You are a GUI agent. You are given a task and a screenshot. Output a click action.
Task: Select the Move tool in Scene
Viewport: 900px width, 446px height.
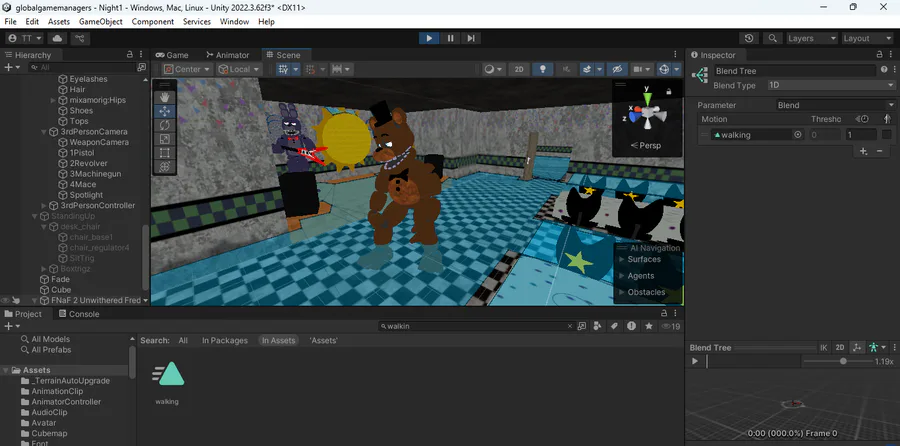tap(164, 111)
